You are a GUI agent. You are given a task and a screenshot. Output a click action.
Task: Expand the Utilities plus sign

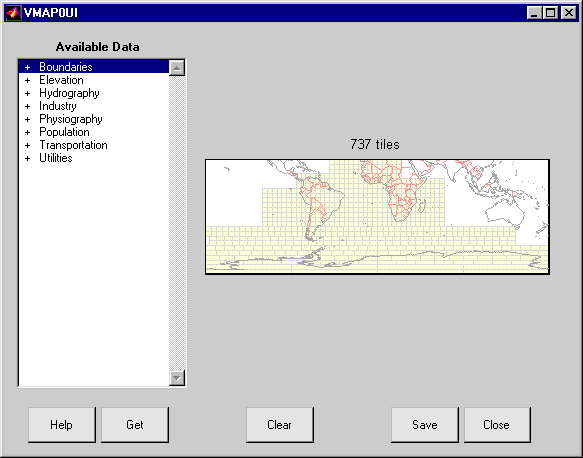(28, 158)
